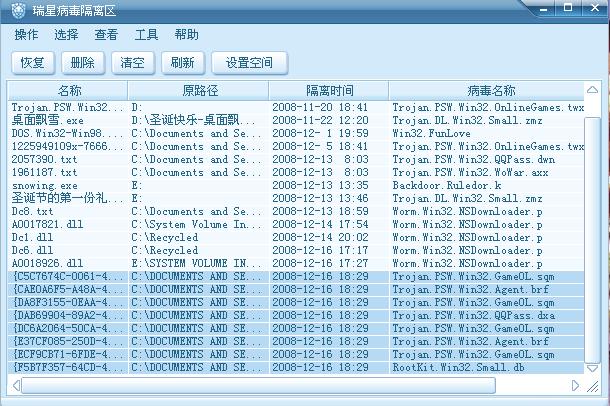
Task: Open the 帮助 menu
Action: click(x=186, y=35)
